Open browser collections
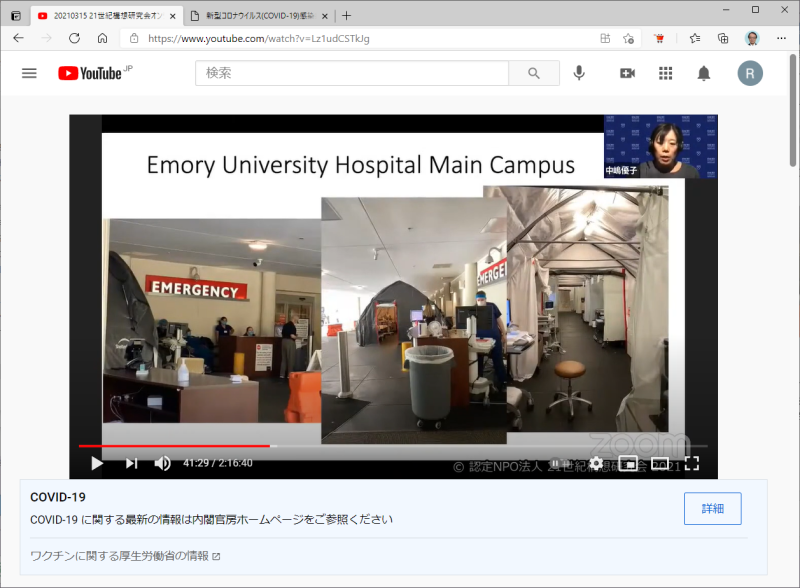This screenshot has height=588, width=800. pos(723,38)
